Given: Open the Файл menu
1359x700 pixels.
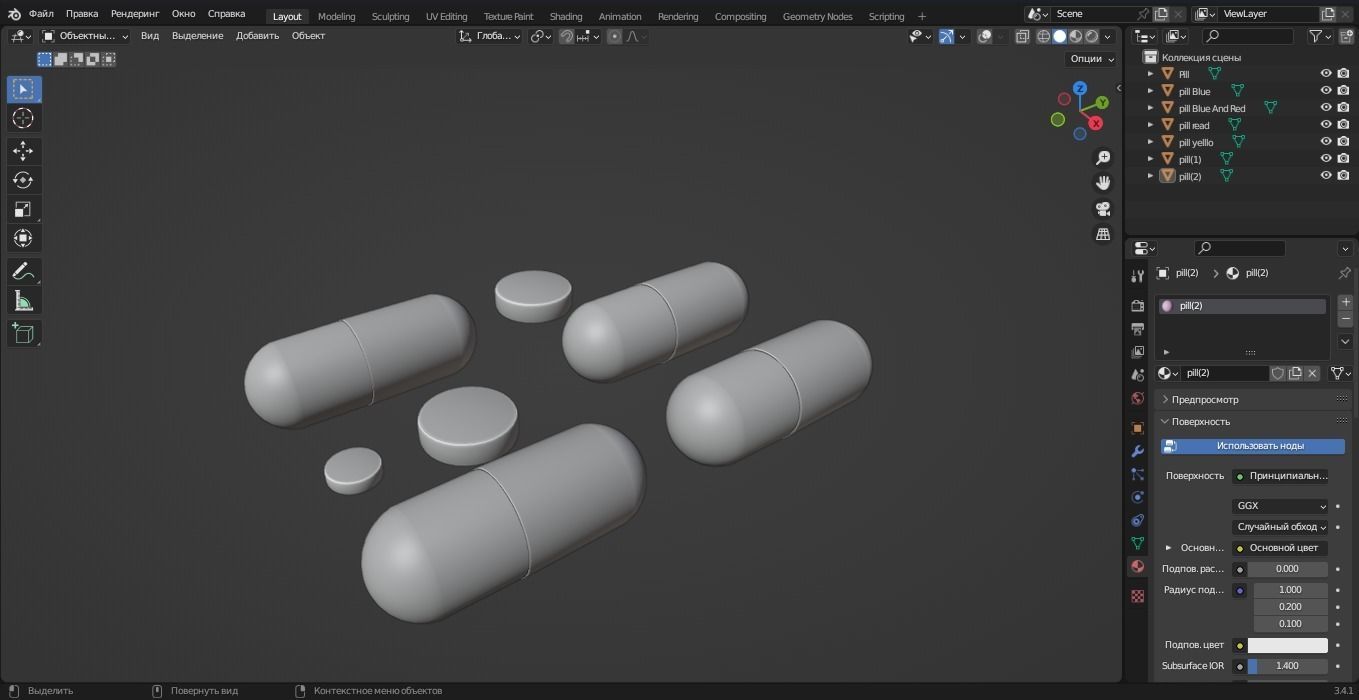Looking at the screenshot, I should [x=41, y=14].
